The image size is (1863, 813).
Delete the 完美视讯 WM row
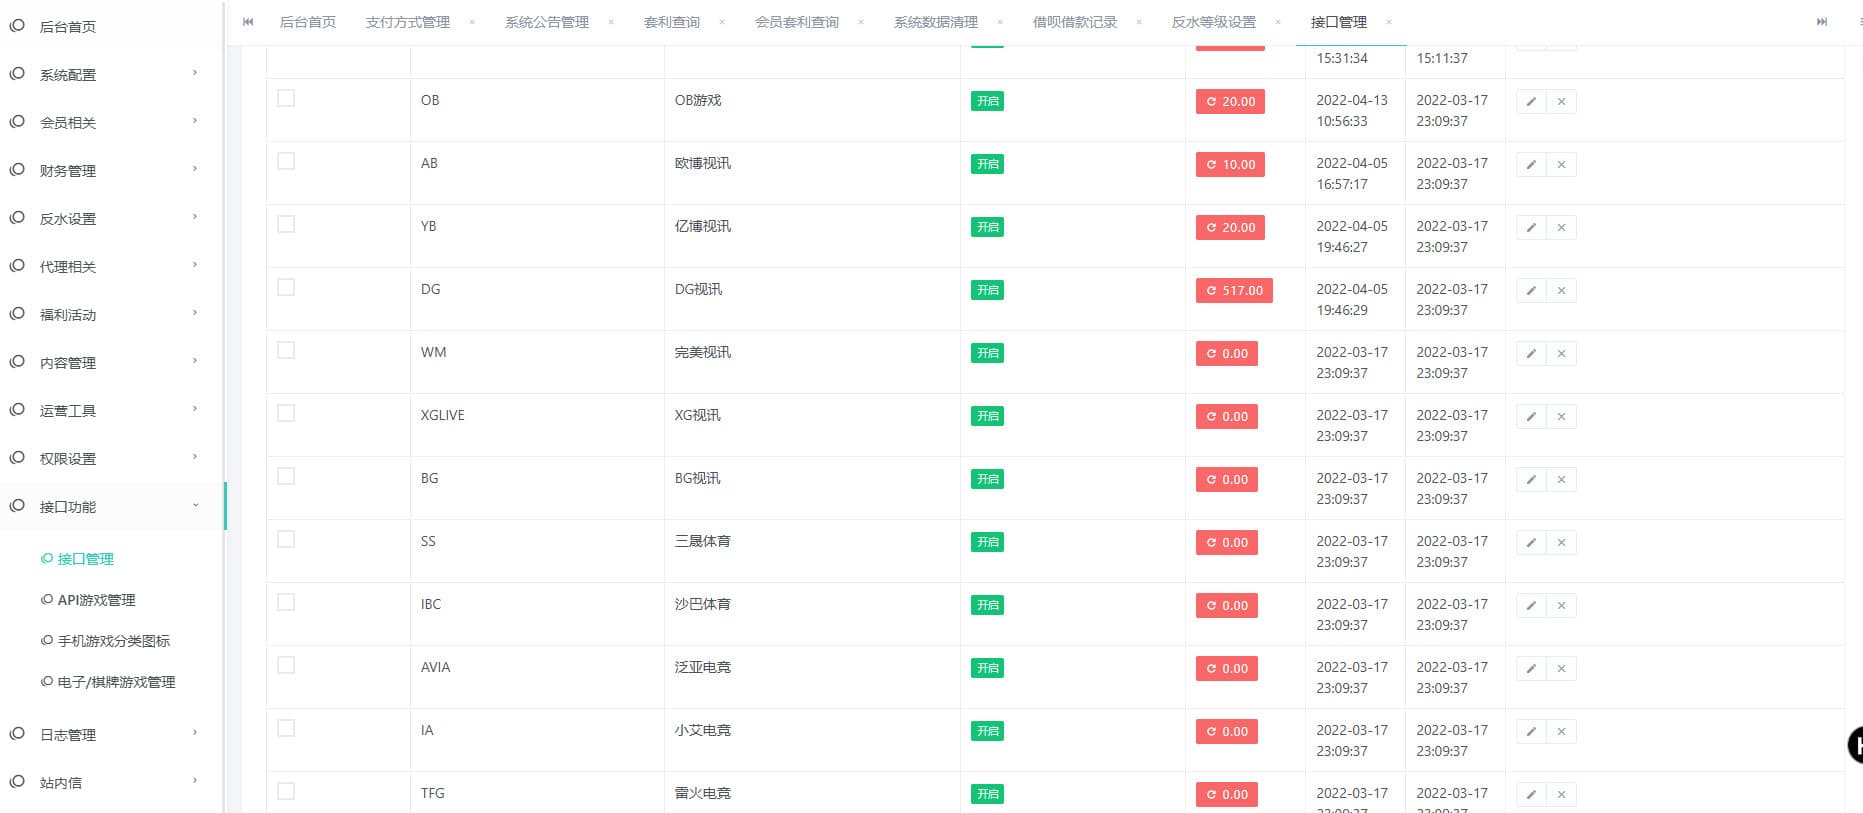coord(1561,354)
